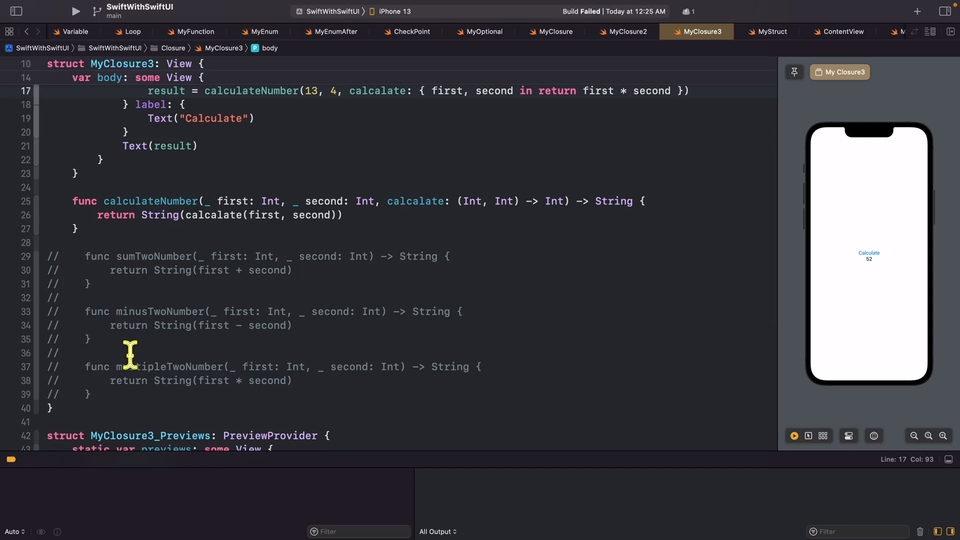Clear the console with trash icon

point(920,531)
